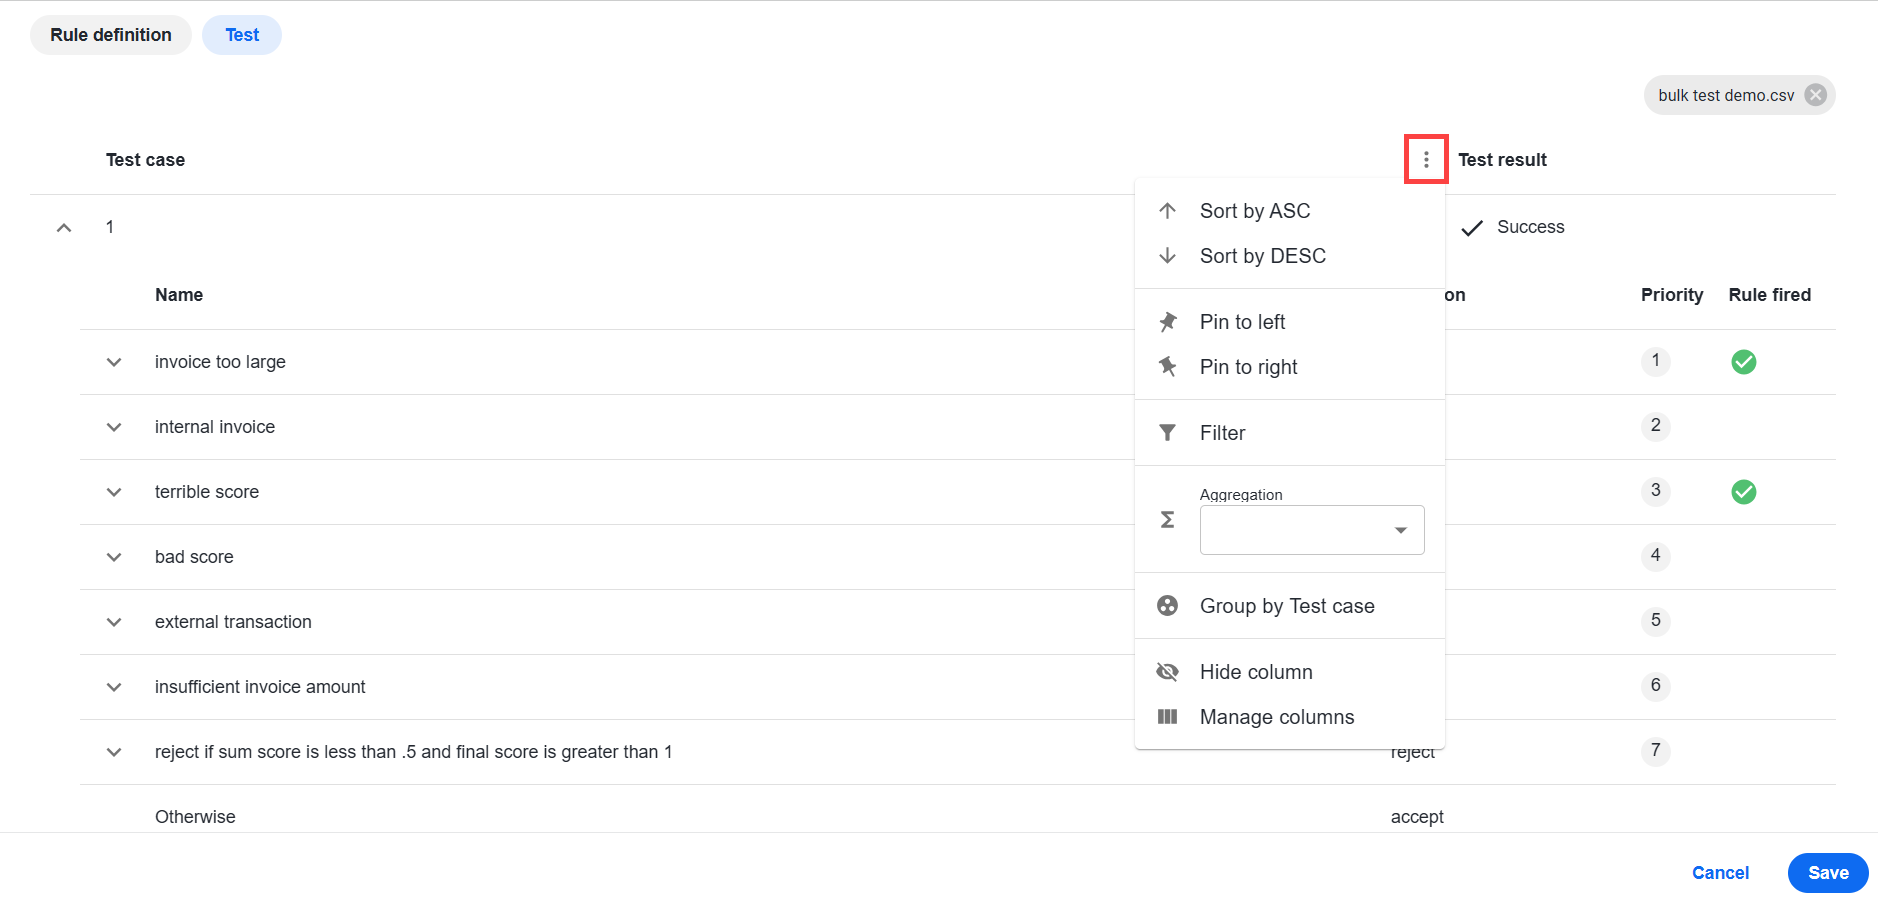Image resolution: width=1878 pixels, height=912 pixels.
Task: Click the external transaction name
Action: pyautogui.click(x=233, y=622)
